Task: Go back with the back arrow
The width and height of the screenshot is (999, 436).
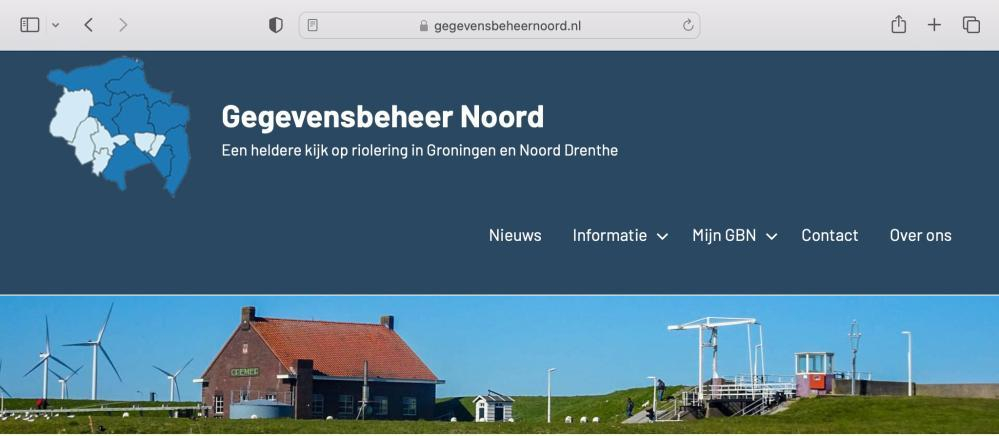Action: (89, 25)
